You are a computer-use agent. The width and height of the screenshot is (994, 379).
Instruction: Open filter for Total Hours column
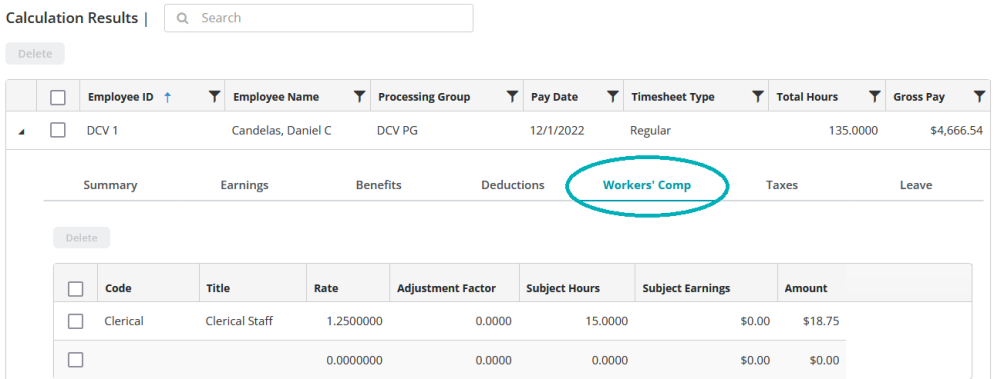click(x=874, y=96)
